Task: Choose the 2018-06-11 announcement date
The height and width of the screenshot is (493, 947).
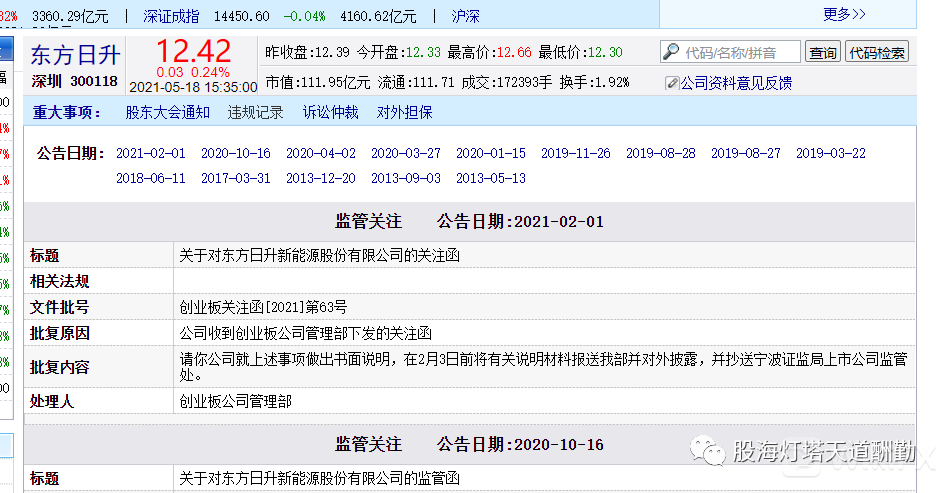Action: pyautogui.click(x=151, y=178)
